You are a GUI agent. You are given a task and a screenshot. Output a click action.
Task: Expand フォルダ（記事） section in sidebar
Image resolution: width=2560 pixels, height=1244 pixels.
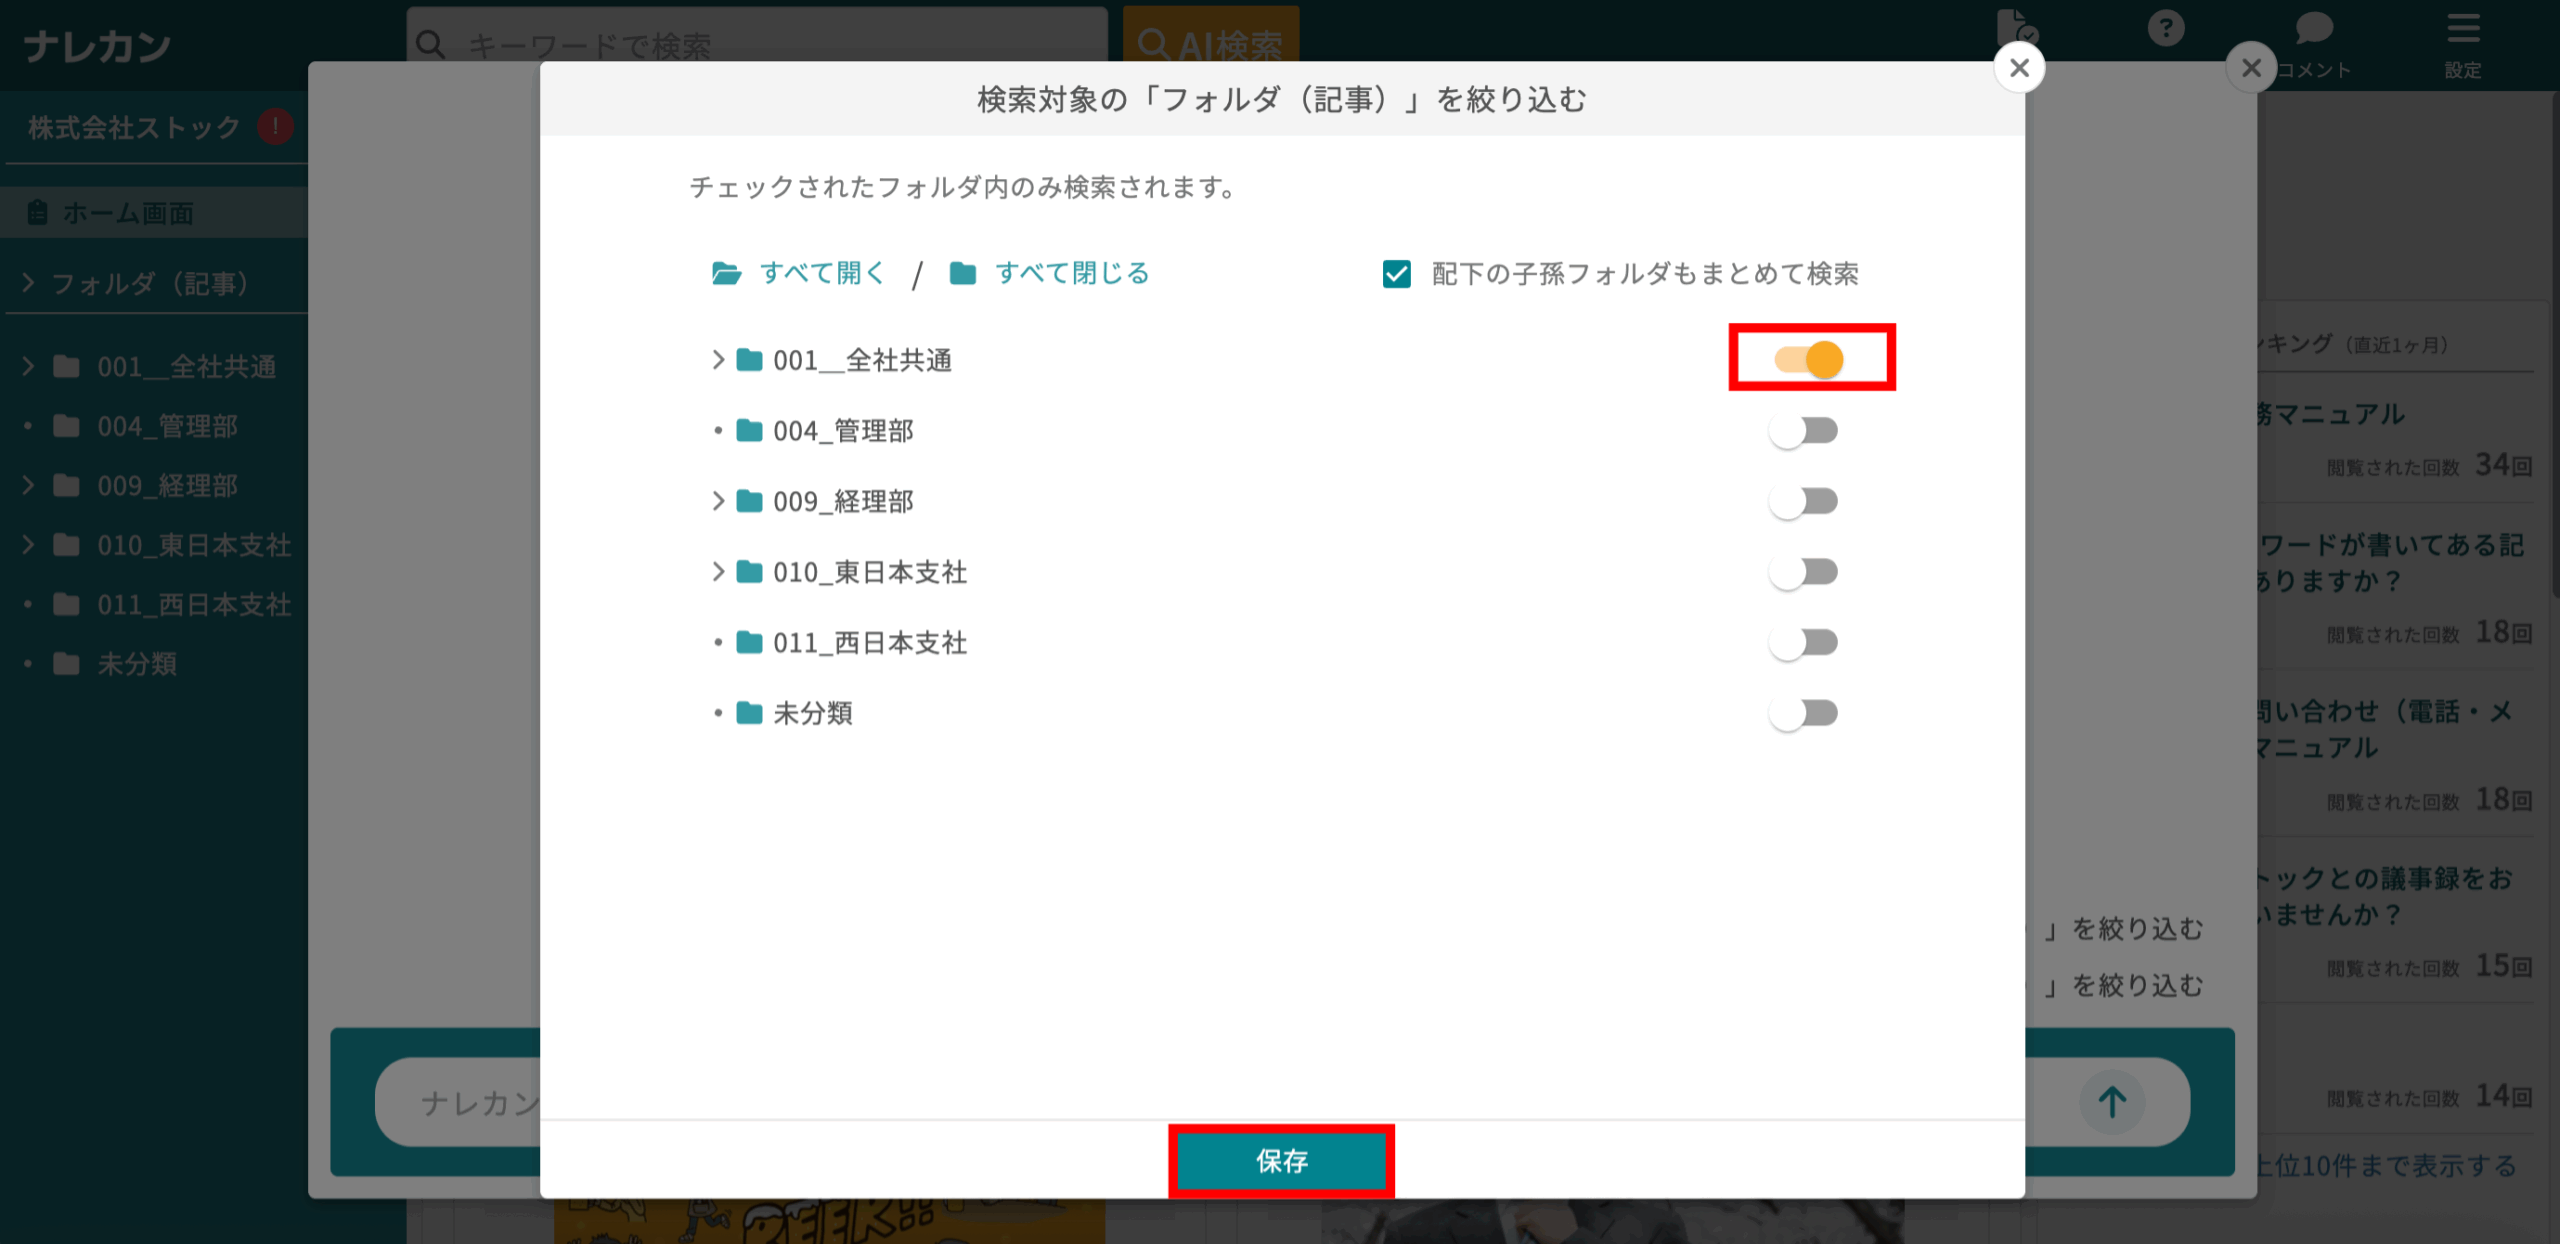coord(28,283)
